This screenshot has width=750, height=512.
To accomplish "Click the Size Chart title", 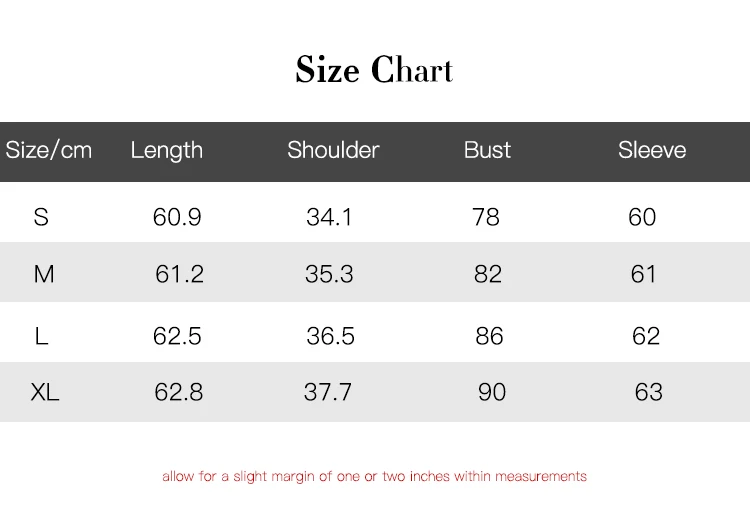I will click(x=374, y=70).
